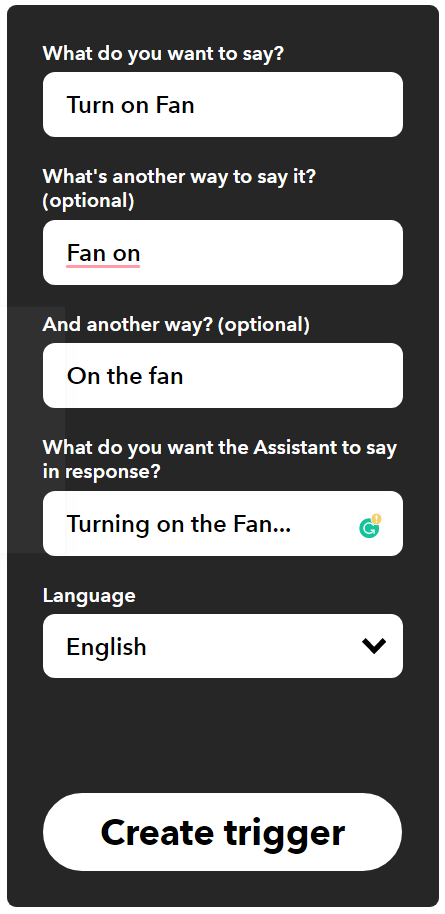Open the Language dropdown showing English
The height and width of the screenshot is (914, 445).
[x=223, y=646]
